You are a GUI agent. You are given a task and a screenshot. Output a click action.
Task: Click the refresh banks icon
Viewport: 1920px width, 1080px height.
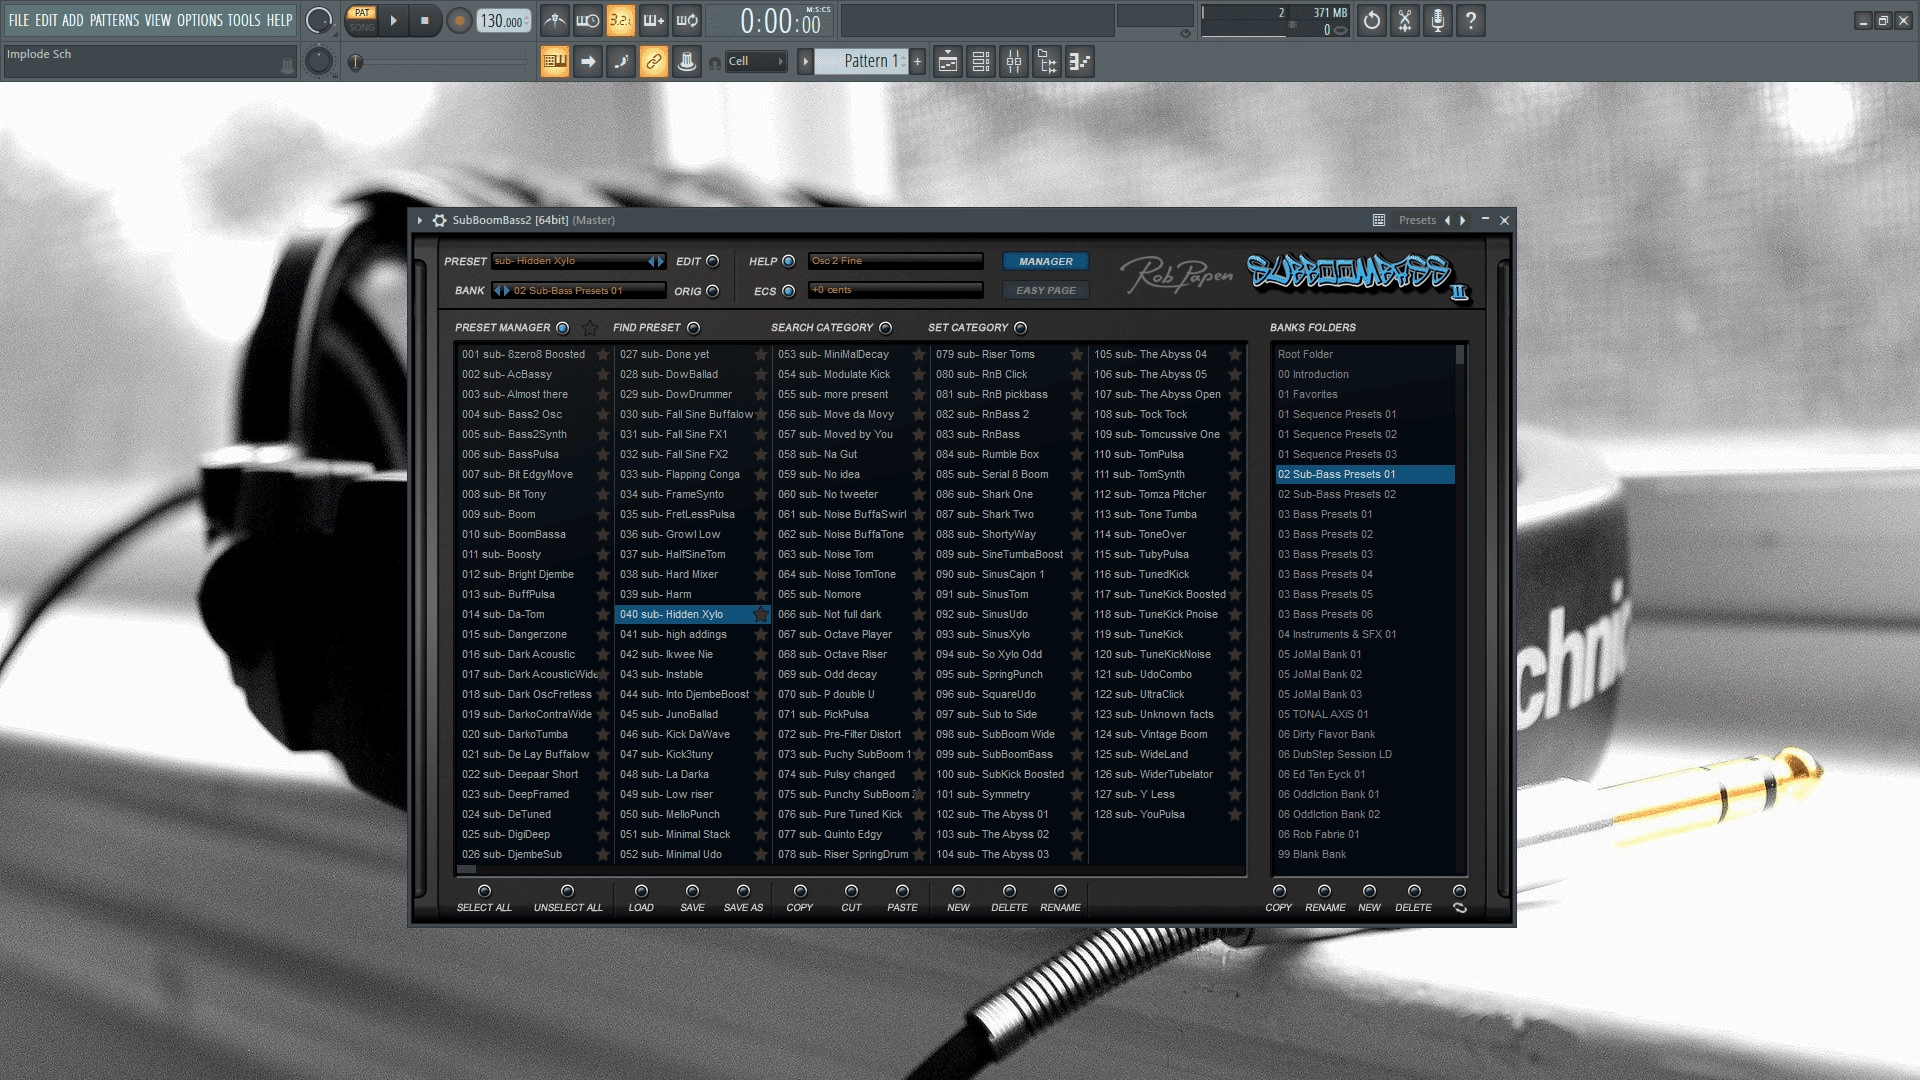(x=1460, y=908)
